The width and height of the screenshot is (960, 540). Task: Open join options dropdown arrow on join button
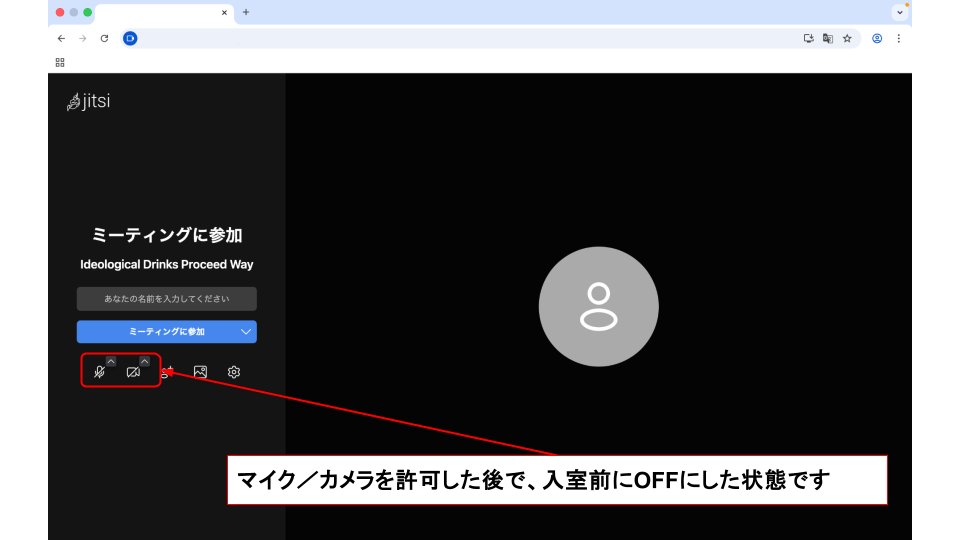click(x=246, y=332)
